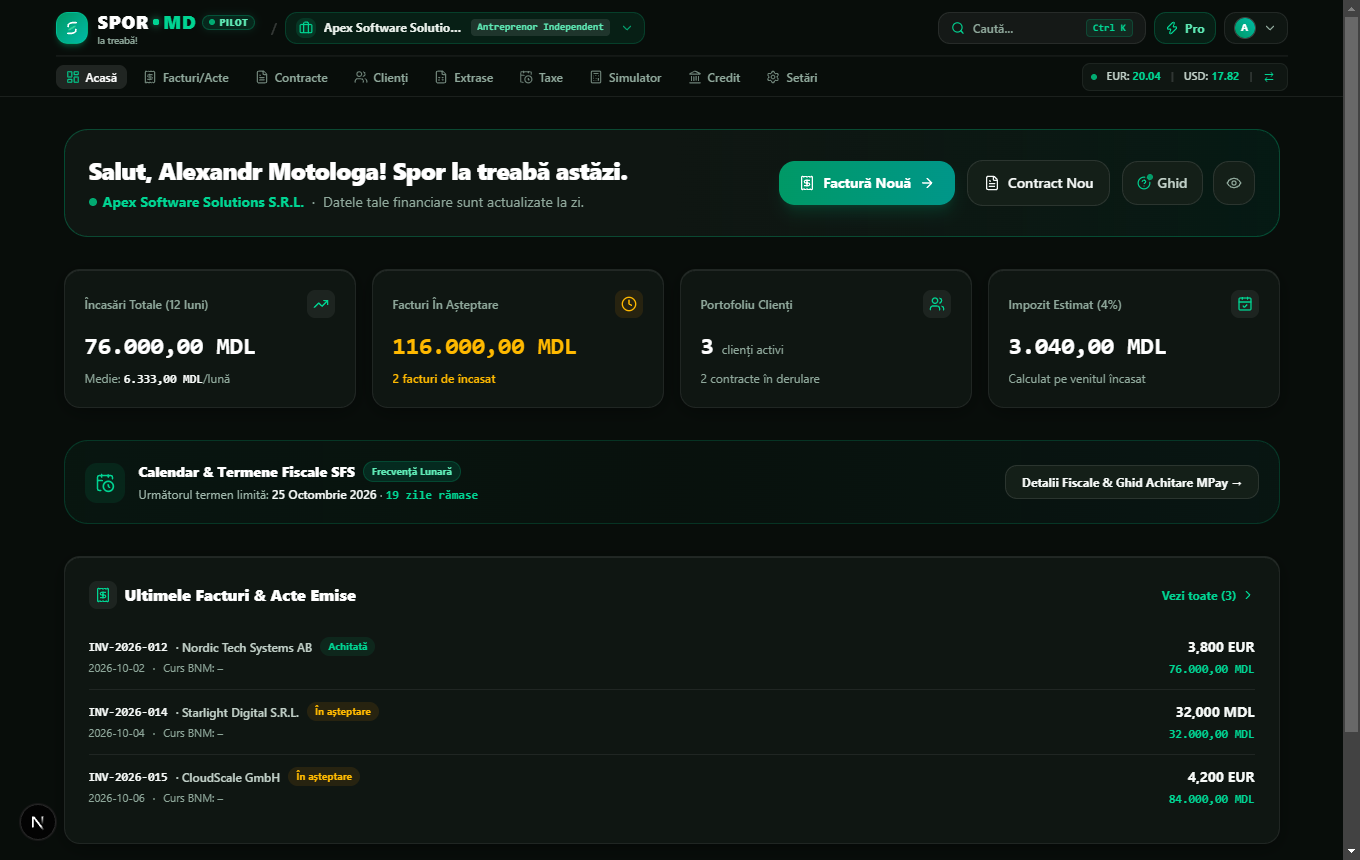Open the Ghid button

[x=1162, y=183]
